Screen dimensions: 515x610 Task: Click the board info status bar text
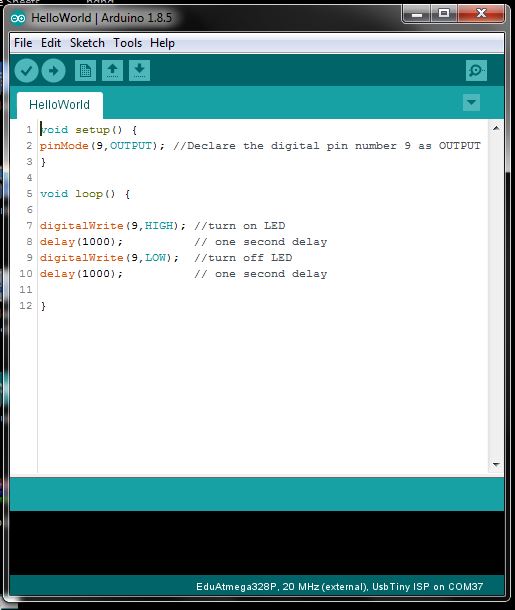click(340, 586)
